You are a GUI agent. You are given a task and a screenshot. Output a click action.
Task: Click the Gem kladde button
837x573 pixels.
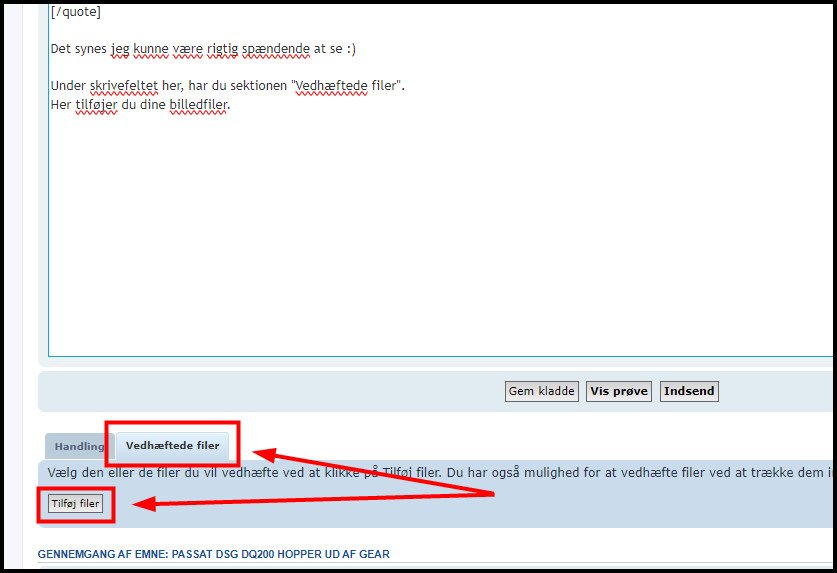coord(541,391)
